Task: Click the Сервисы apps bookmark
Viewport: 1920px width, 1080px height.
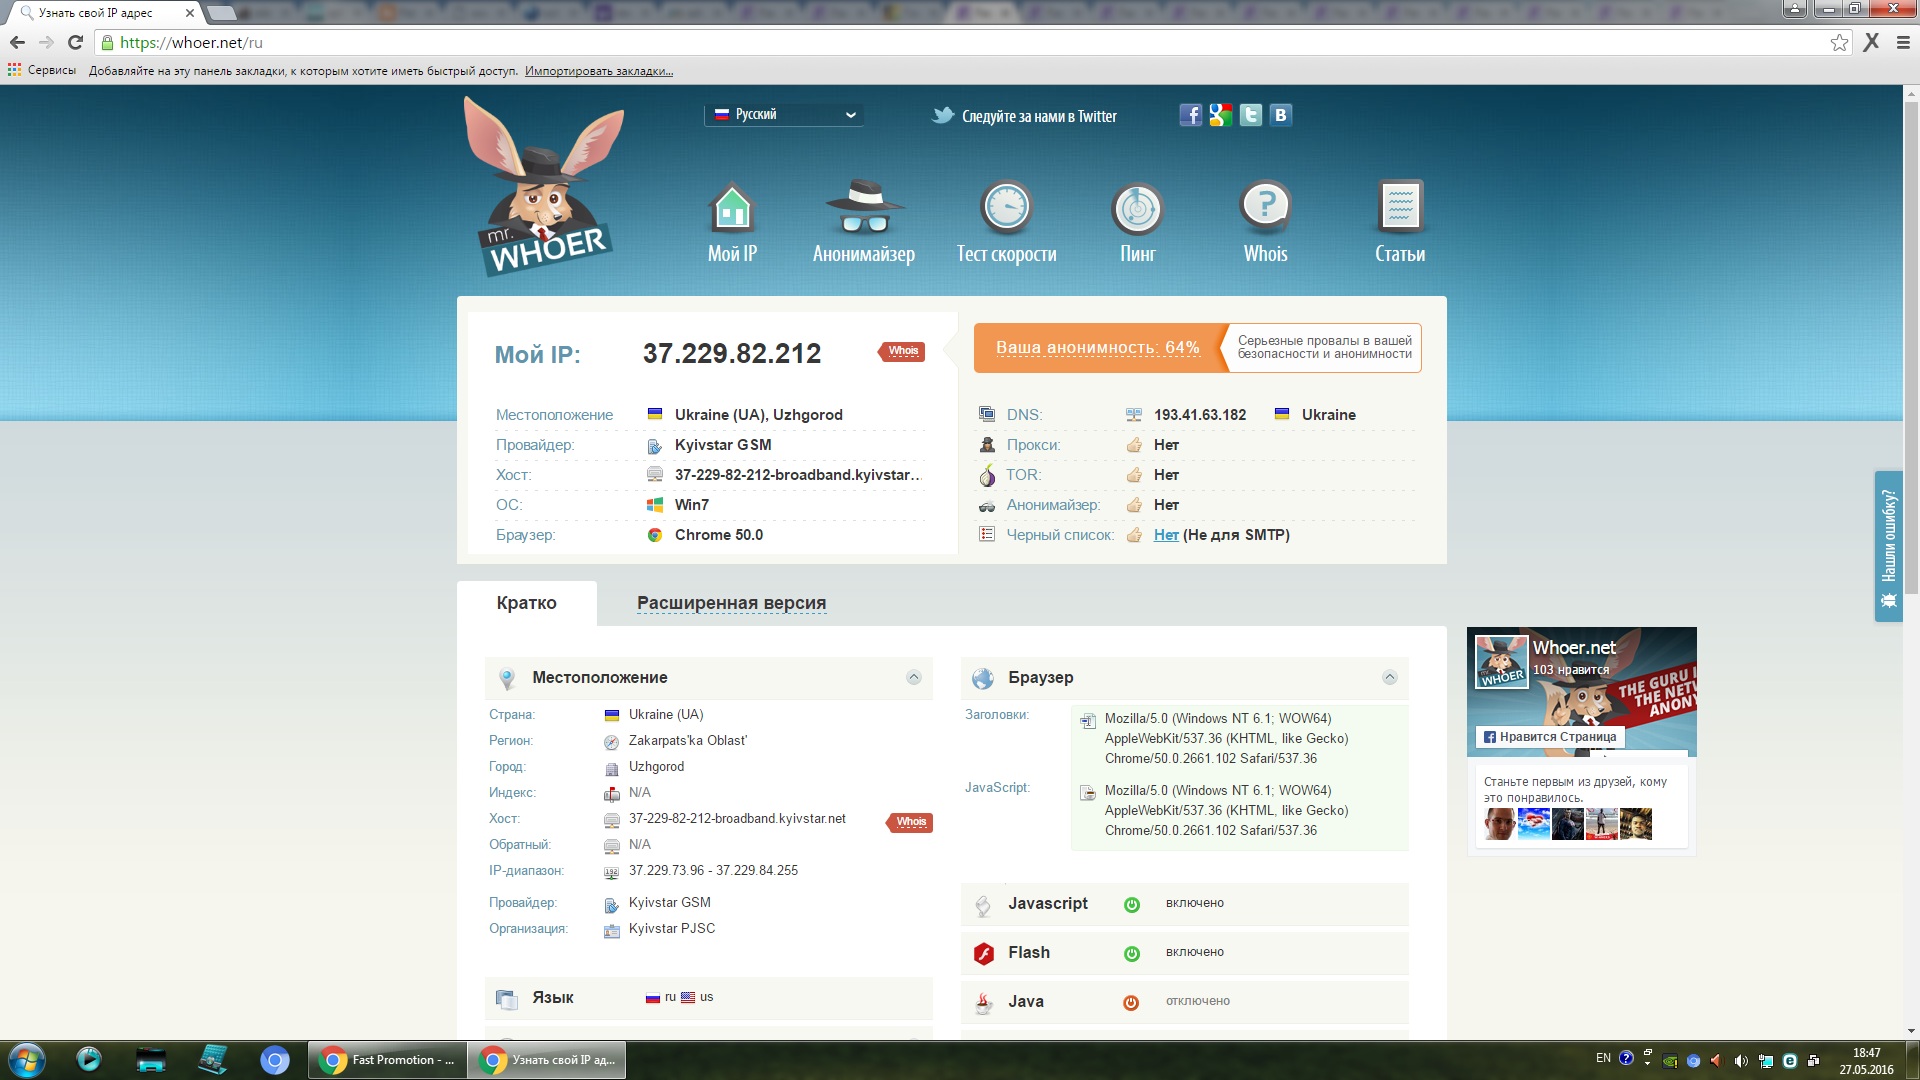Action: pyautogui.click(x=42, y=70)
